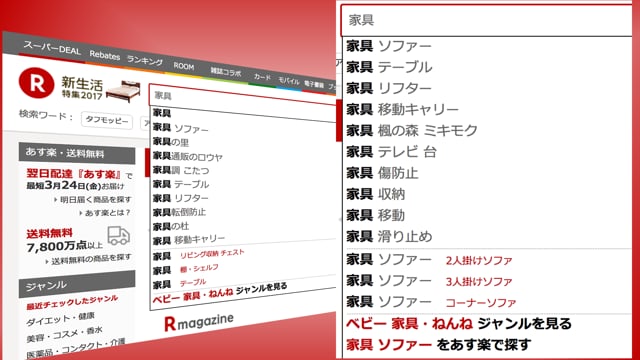The image size is (640, 360).
Task: Open the スーパーDEAL tab
Action: (52, 48)
